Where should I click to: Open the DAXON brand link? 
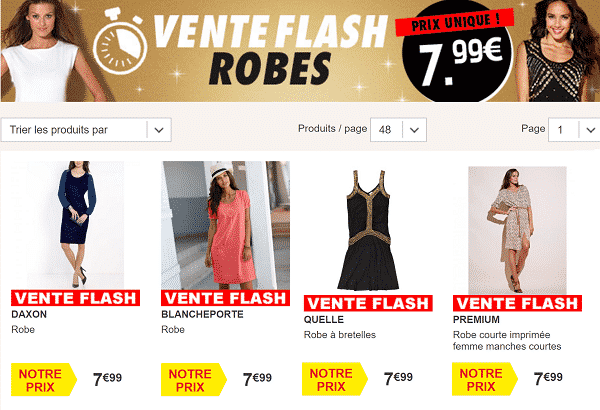(29, 314)
